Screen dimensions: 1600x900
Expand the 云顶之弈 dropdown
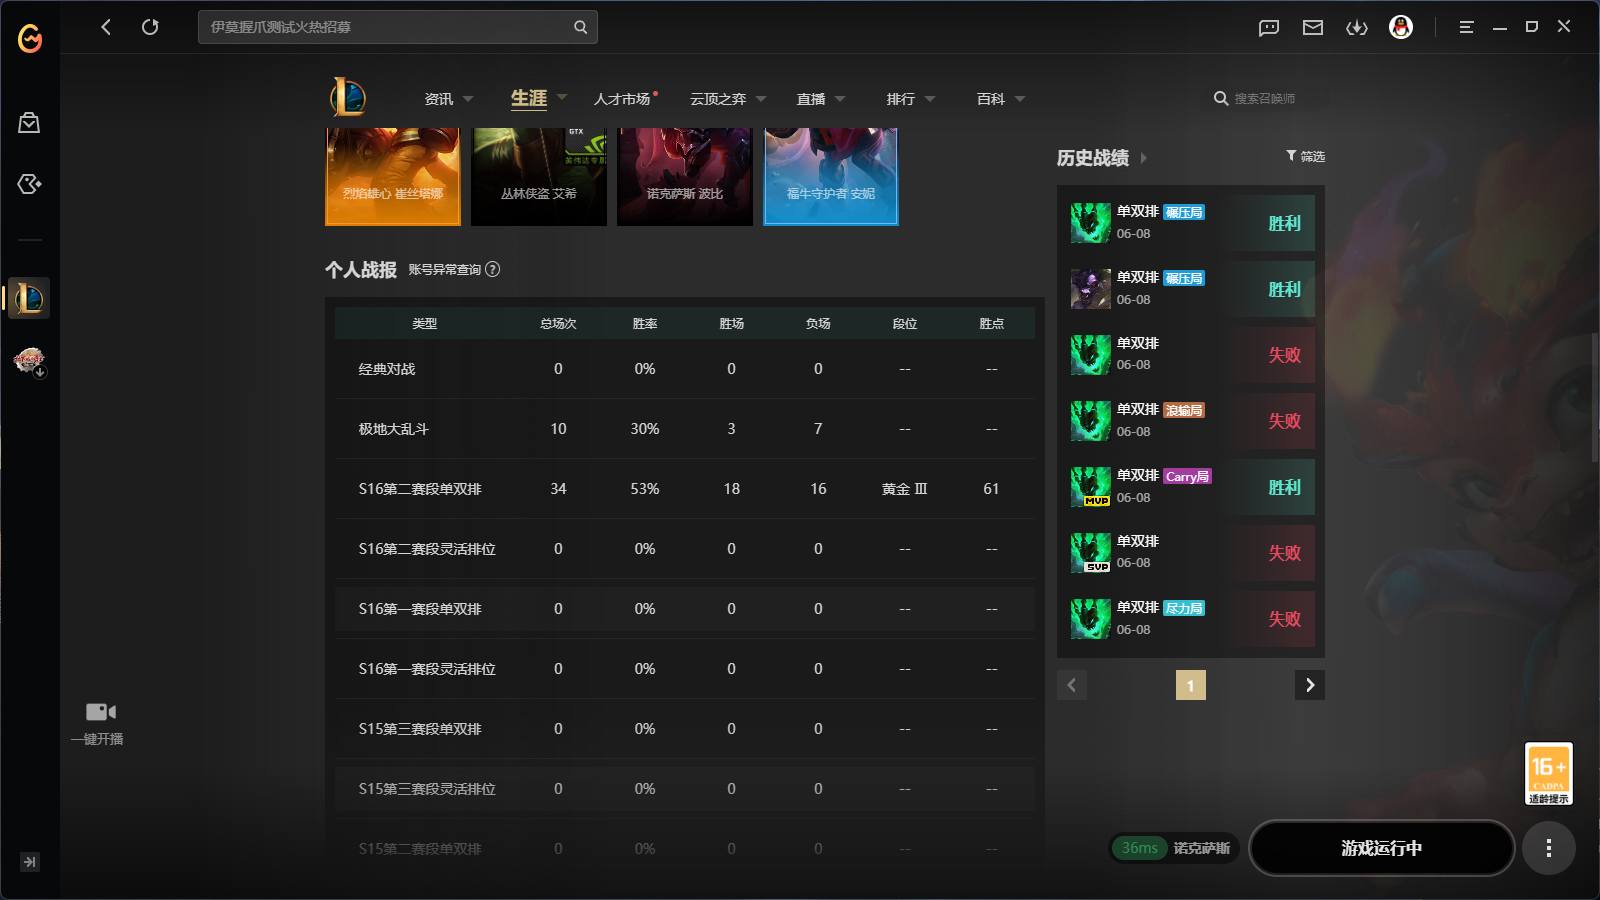click(761, 99)
